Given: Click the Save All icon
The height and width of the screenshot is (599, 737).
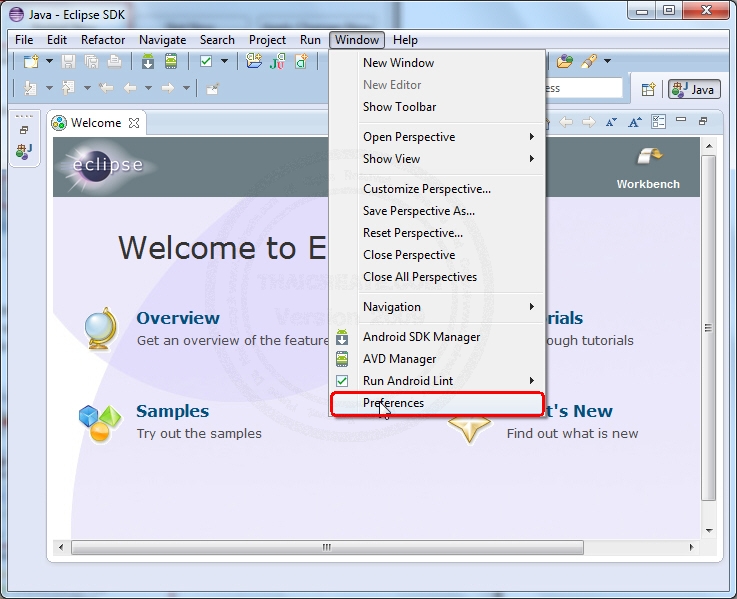Looking at the screenshot, I should [91, 61].
